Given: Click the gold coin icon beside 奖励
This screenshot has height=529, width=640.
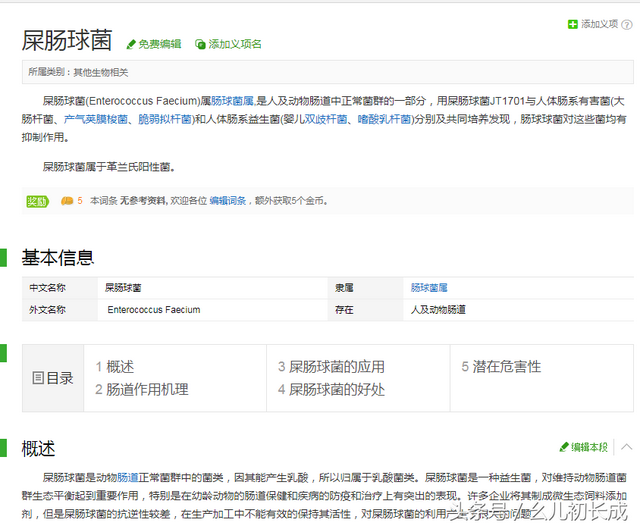Looking at the screenshot, I should point(67,201).
